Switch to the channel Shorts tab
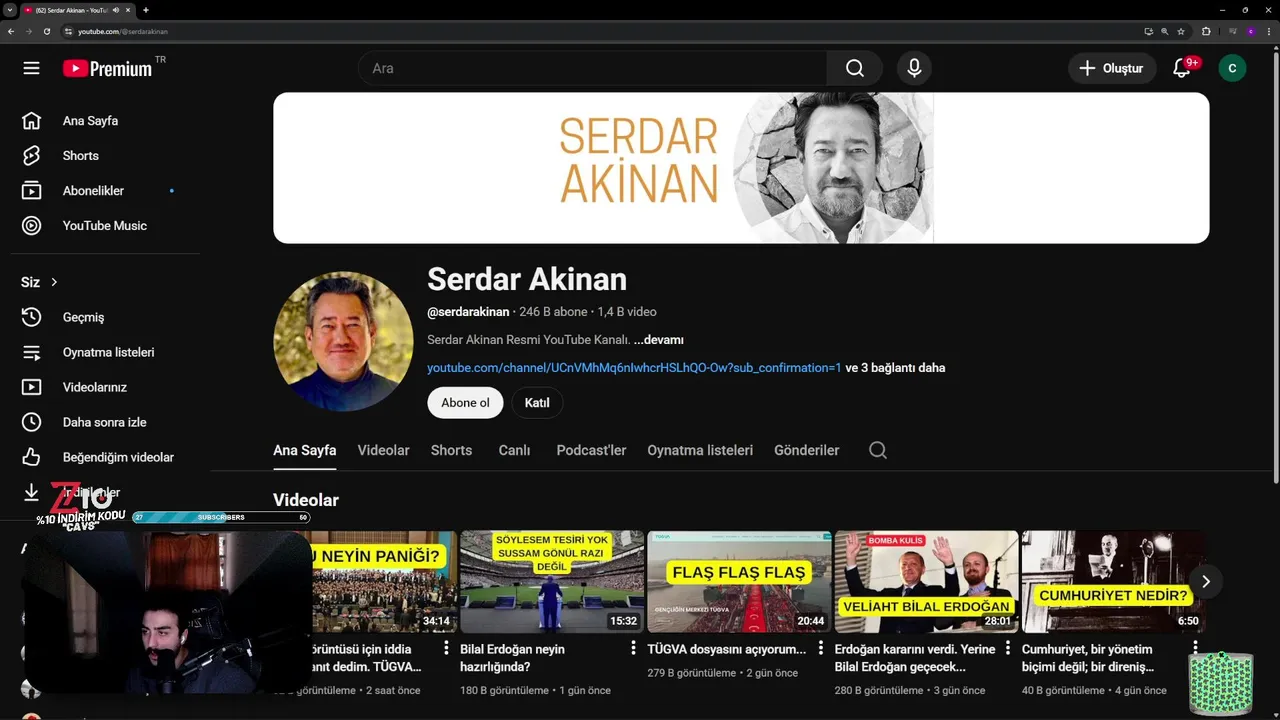 click(x=451, y=450)
